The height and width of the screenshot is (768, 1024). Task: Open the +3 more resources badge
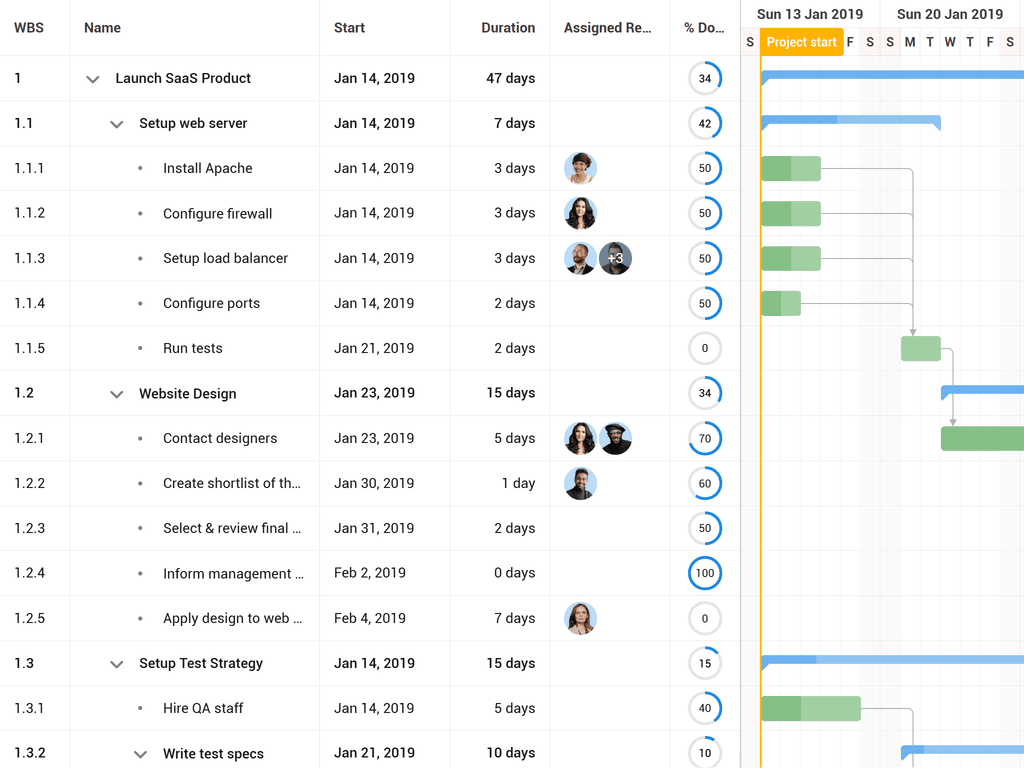click(x=615, y=258)
